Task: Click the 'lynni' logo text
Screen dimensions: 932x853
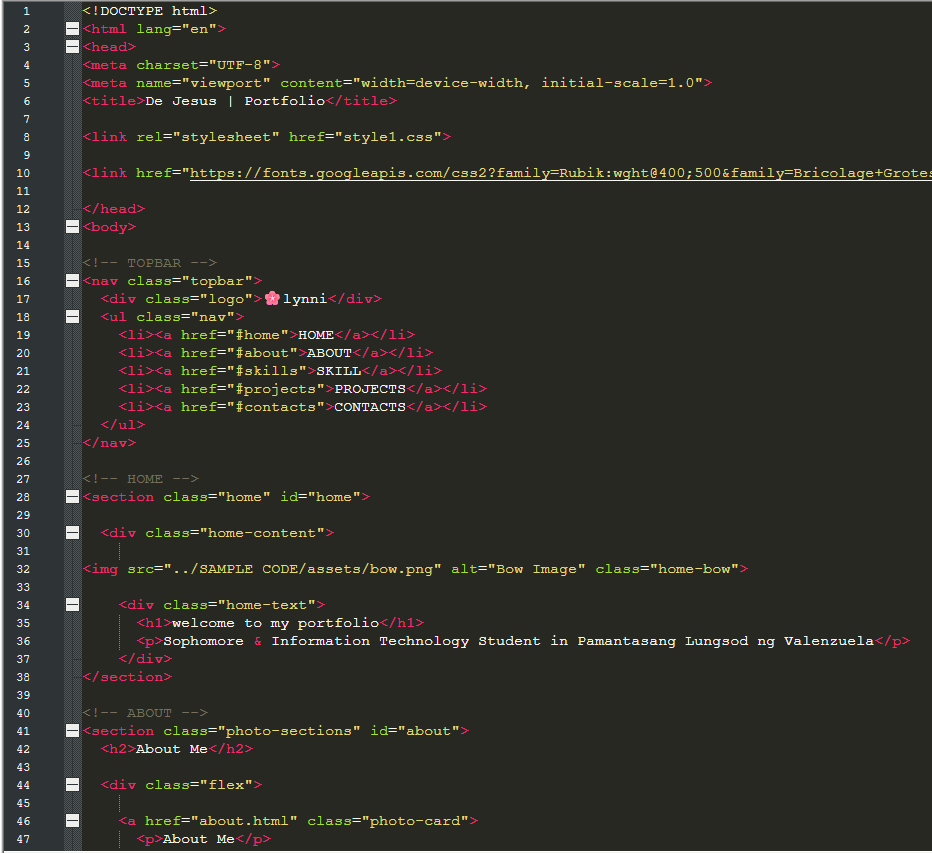Action: click(x=305, y=299)
